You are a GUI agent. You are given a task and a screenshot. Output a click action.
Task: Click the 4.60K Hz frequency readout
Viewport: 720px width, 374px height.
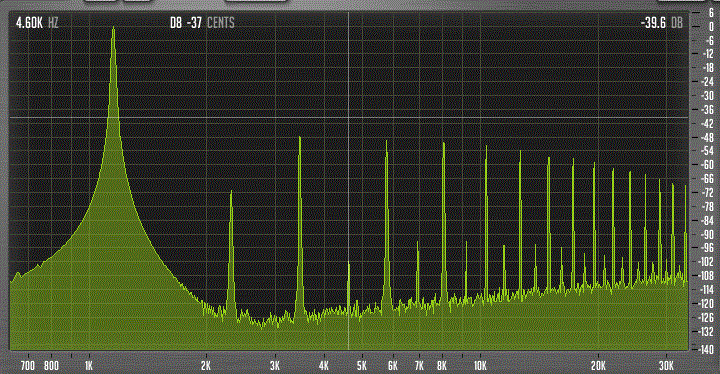(x=37, y=23)
